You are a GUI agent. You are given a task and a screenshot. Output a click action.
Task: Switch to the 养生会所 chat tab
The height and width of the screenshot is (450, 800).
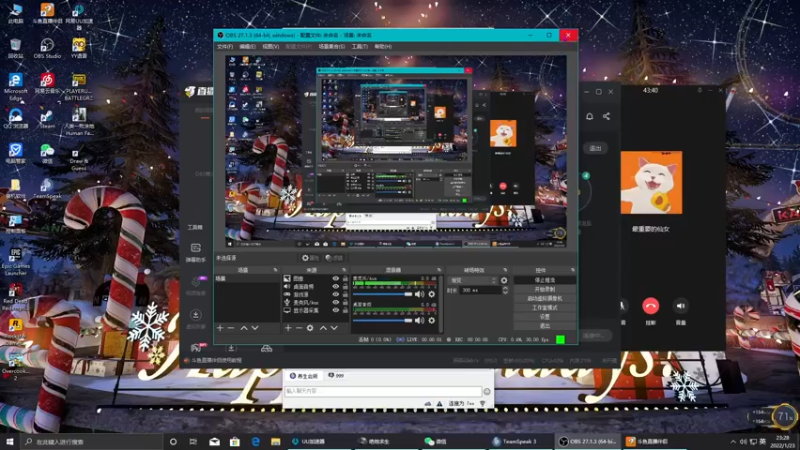tap(304, 376)
